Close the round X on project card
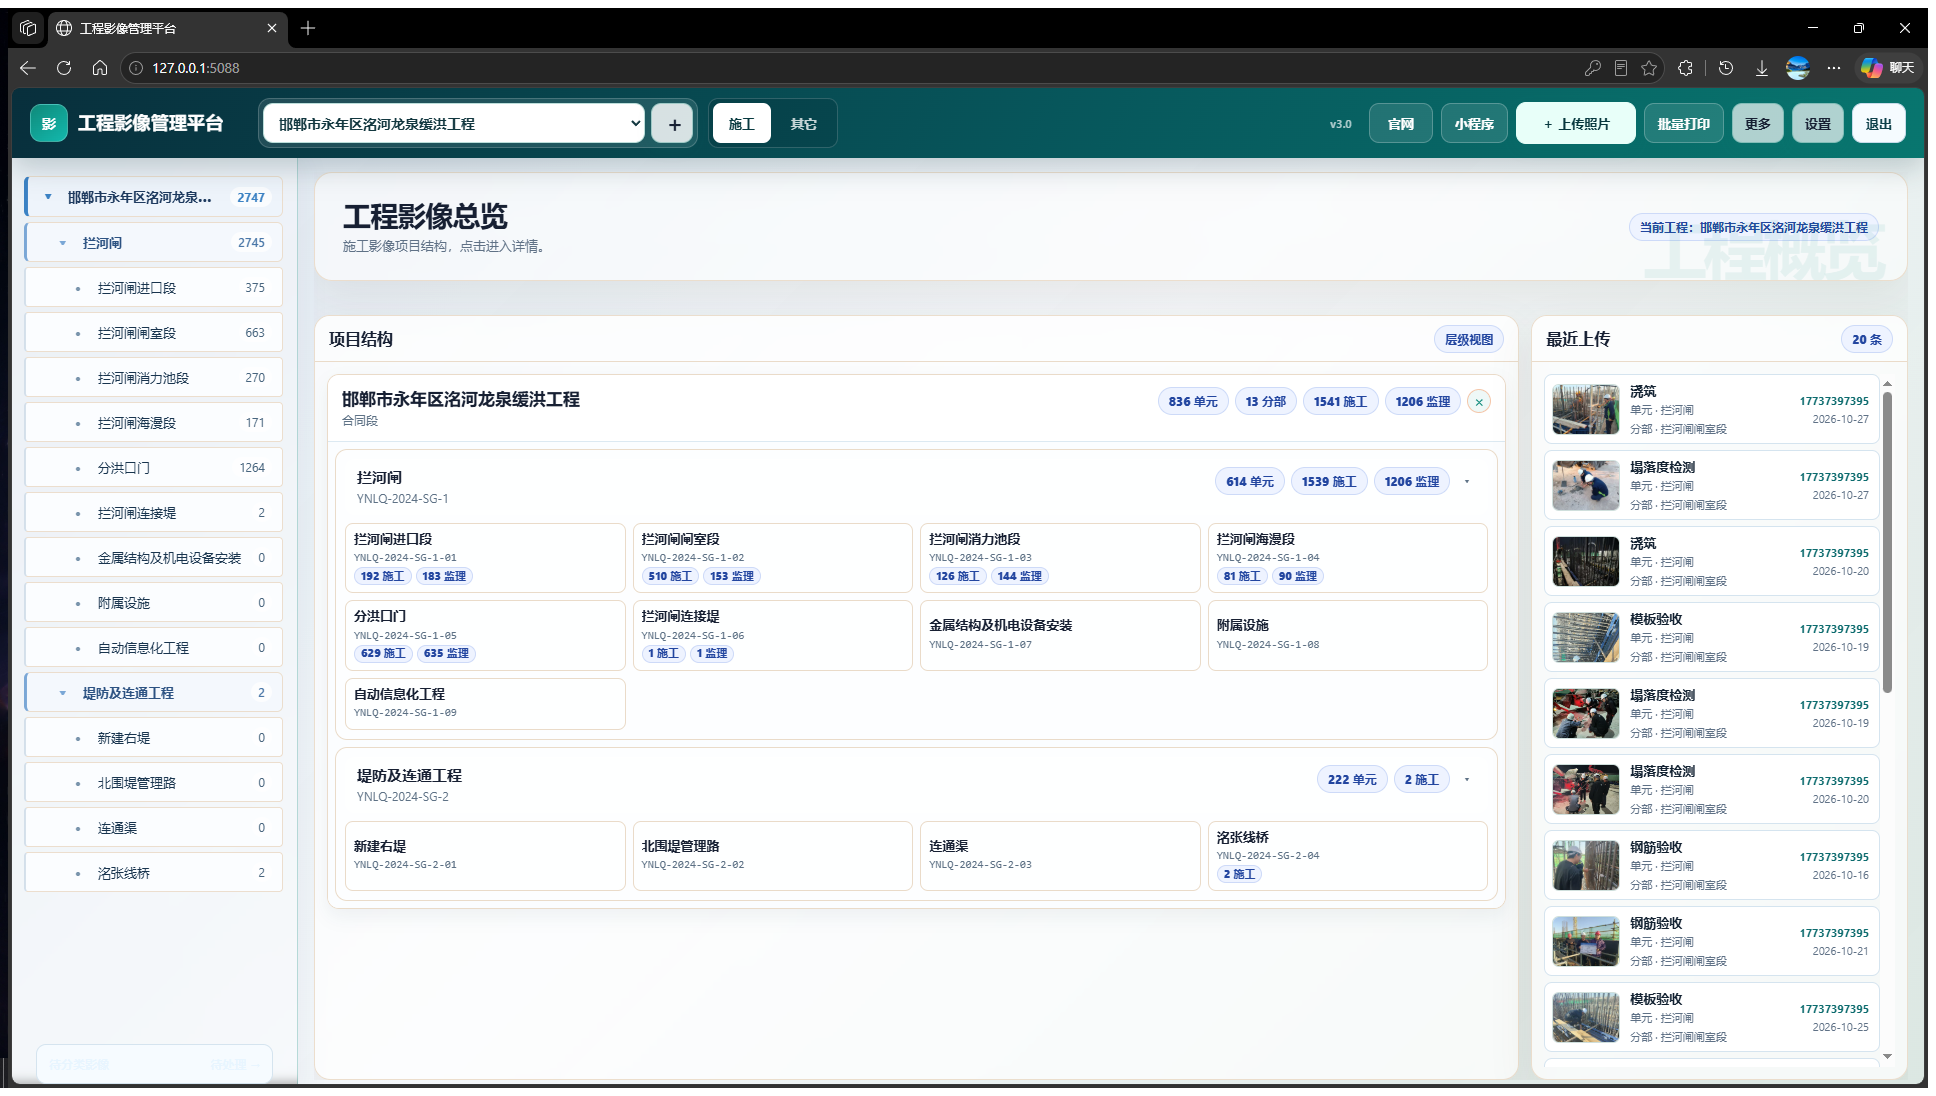Screen dimensions: 1936x1096 1479,402
